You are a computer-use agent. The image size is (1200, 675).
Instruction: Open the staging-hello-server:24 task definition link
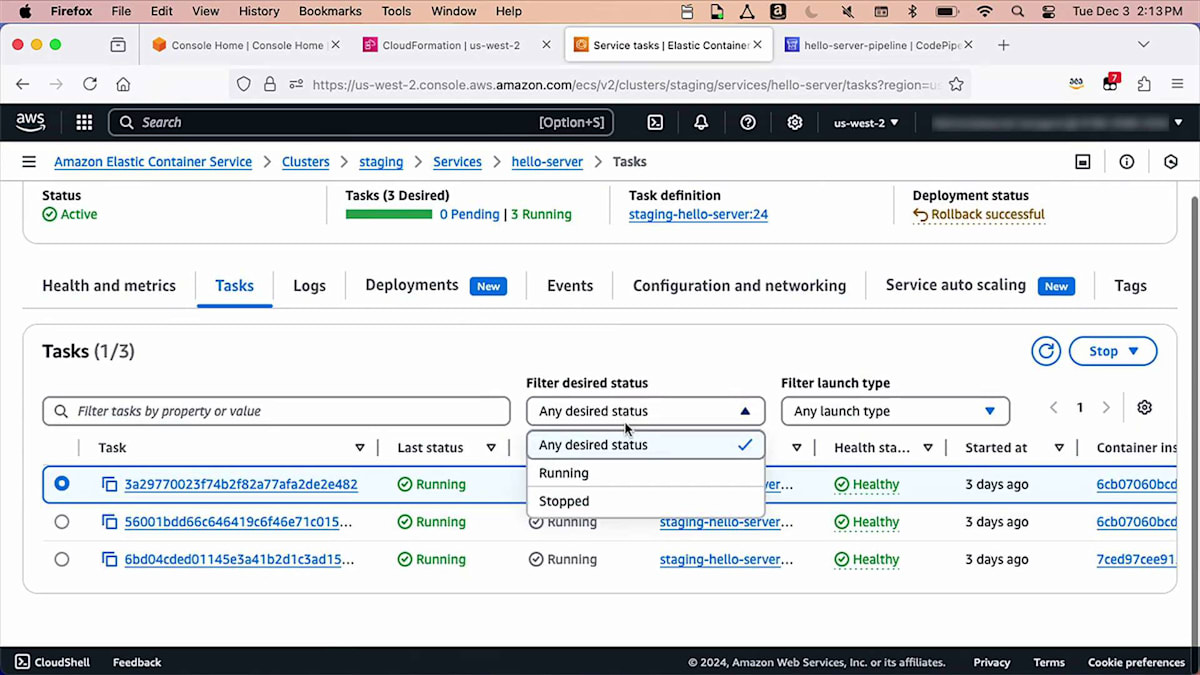[698, 214]
